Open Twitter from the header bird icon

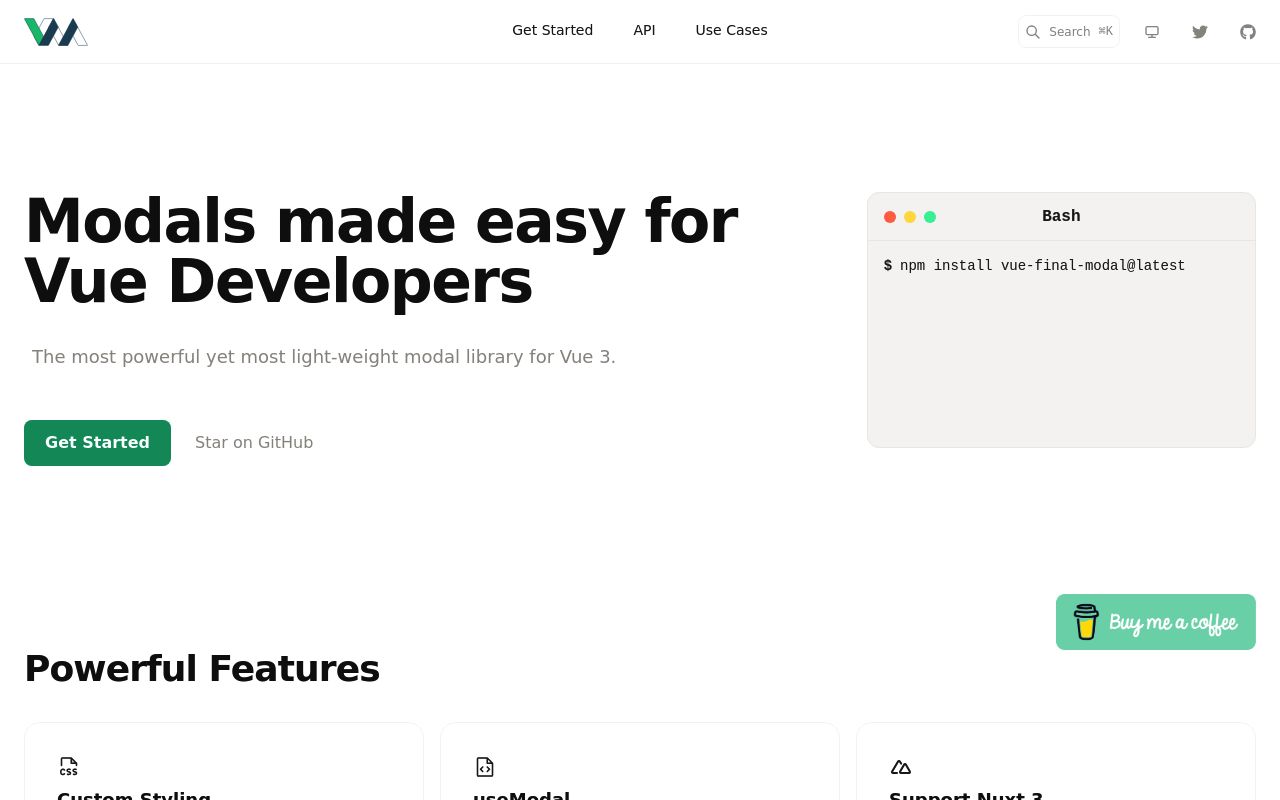1200,31
